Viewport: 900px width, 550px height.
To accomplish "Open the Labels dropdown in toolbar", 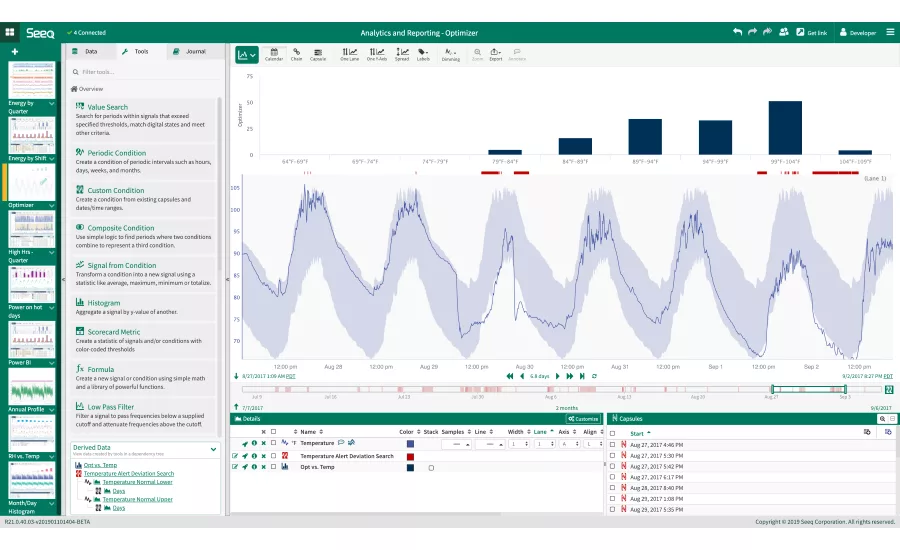I will click(x=423, y=54).
